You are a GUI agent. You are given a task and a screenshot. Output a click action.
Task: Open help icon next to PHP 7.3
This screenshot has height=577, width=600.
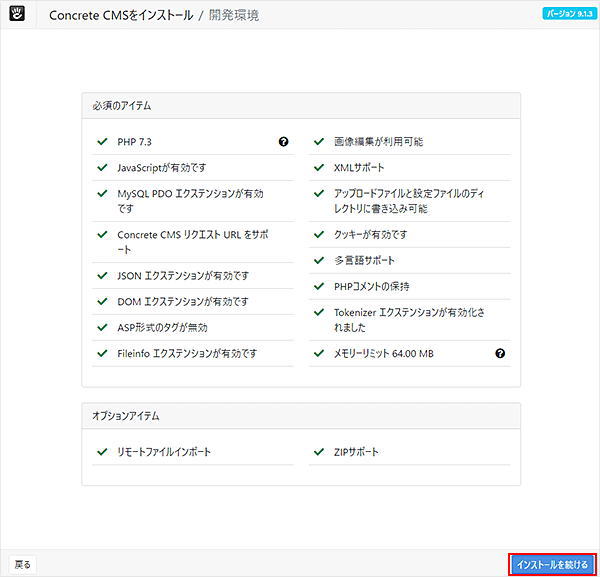pyautogui.click(x=283, y=142)
